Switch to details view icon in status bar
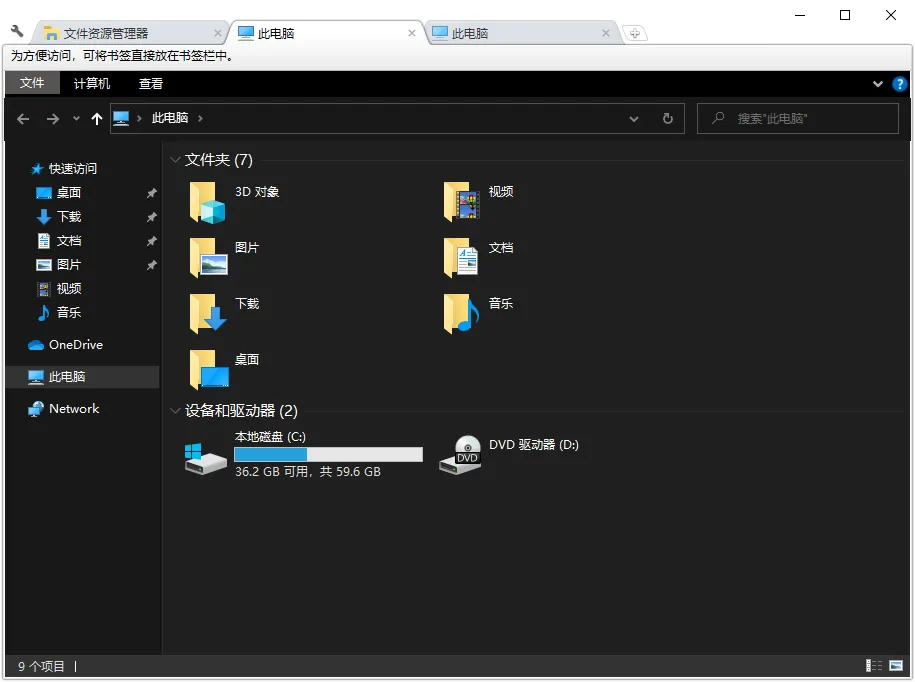Viewport: 915px width, 682px height. click(x=874, y=666)
